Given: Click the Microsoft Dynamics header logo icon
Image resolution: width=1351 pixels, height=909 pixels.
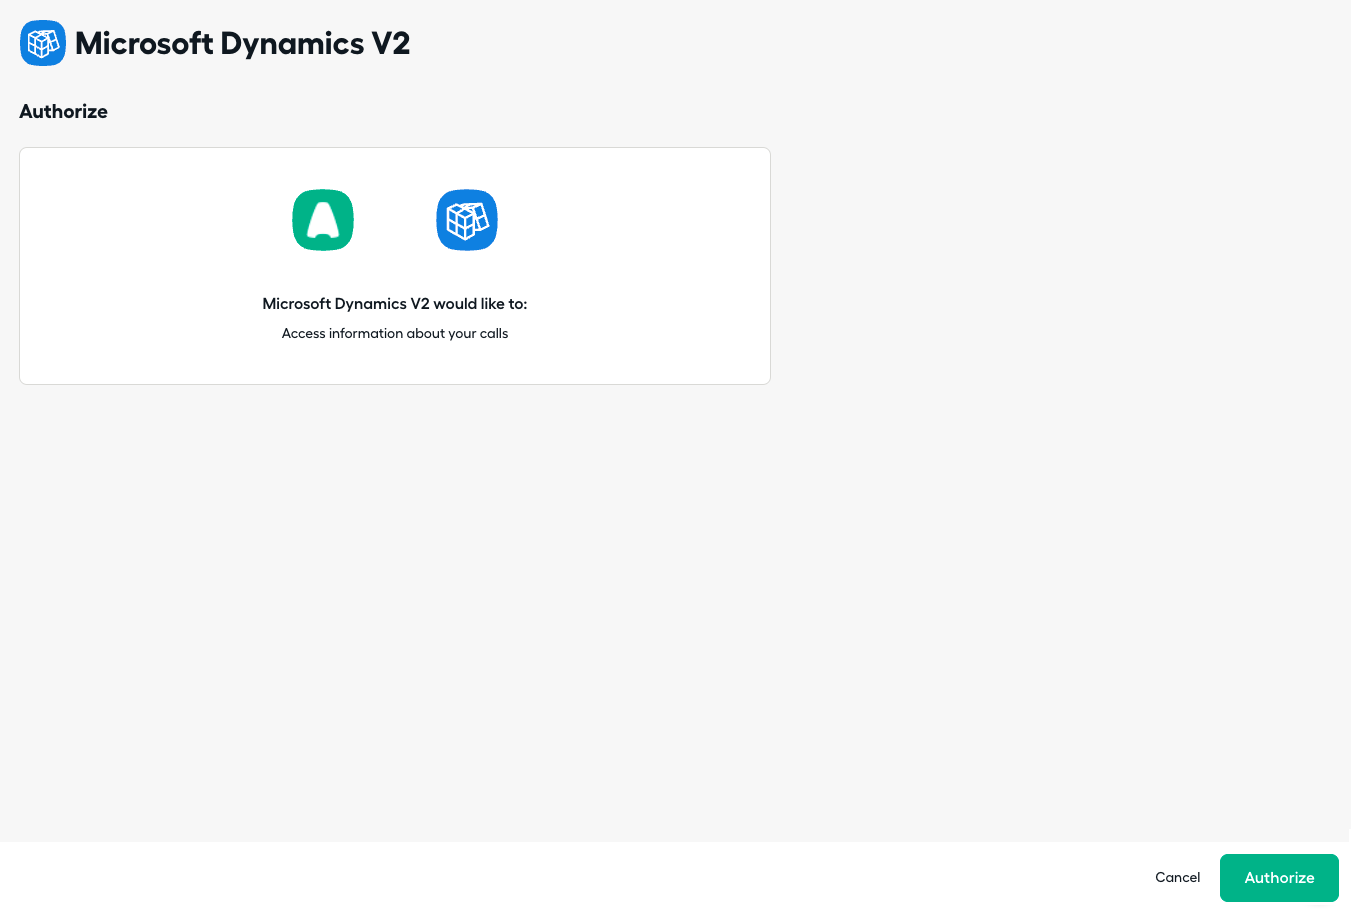Looking at the screenshot, I should (43, 43).
